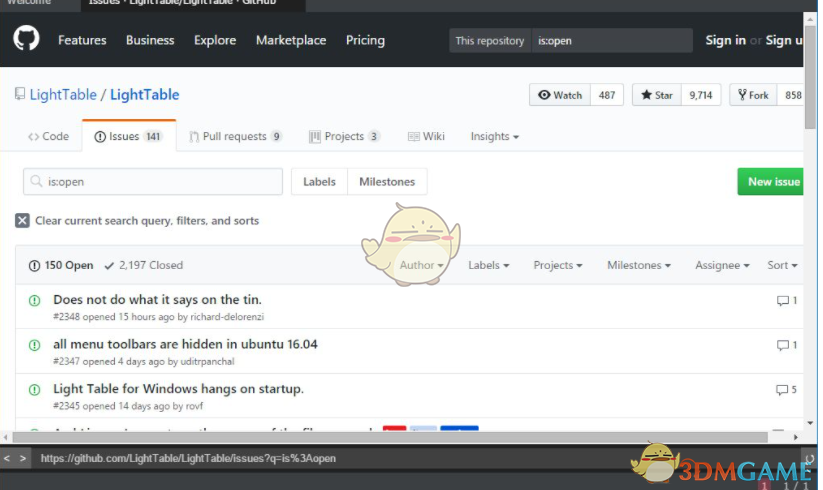The height and width of the screenshot is (490, 823).
Task: Open the Labels filter dropdown in issue header
Action: click(x=489, y=265)
